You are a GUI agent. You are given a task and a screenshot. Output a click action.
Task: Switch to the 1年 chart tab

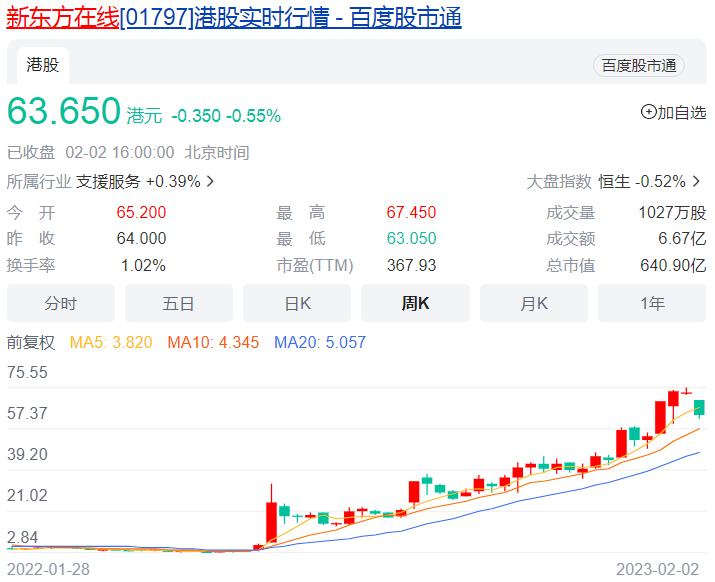652,303
